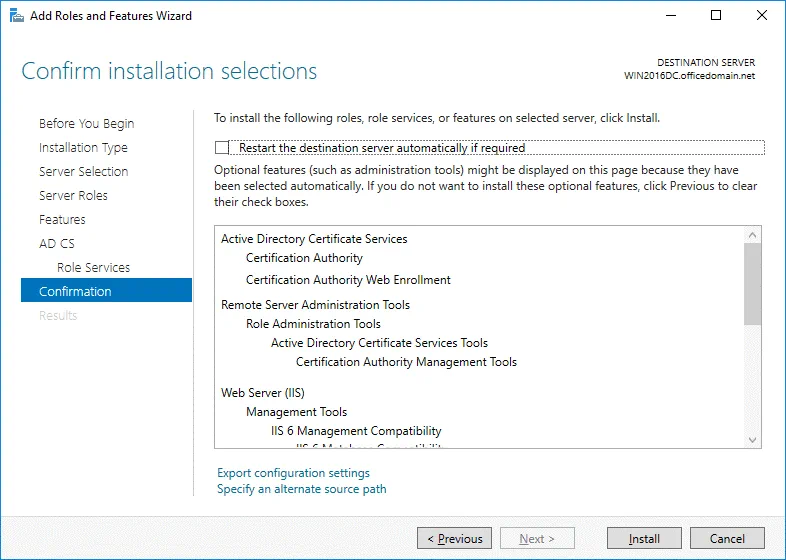Screen dimensions: 786x560
Task: Minimize the Add Roles wizard window
Action: [x=670, y=16]
